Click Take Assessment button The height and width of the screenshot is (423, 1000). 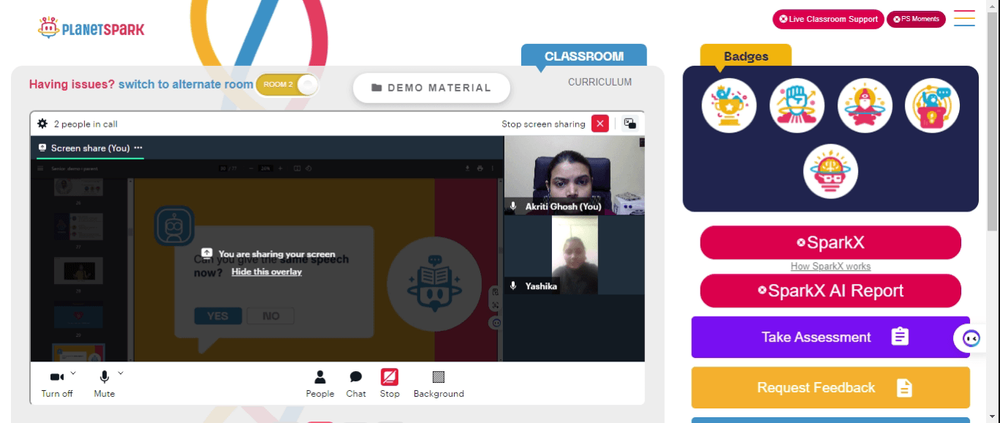[x=830, y=337]
